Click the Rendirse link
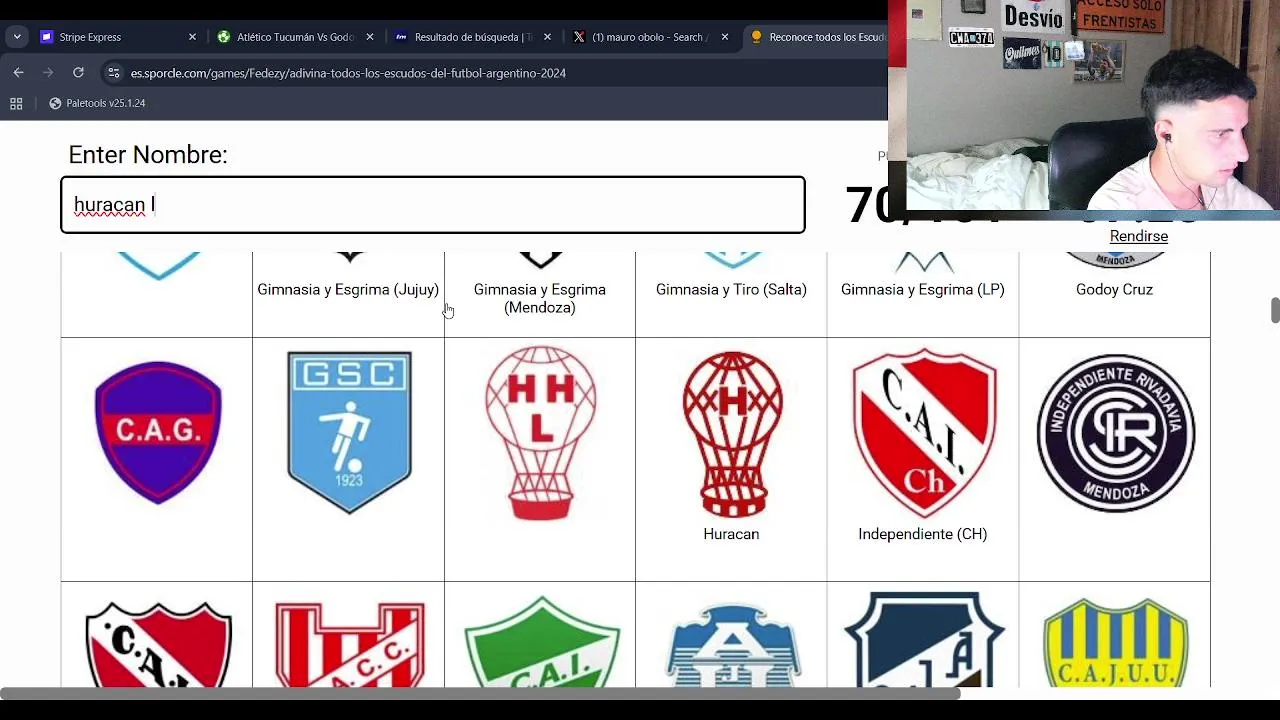The height and width of the screenshot is (720, 1280). [1138, 236]
